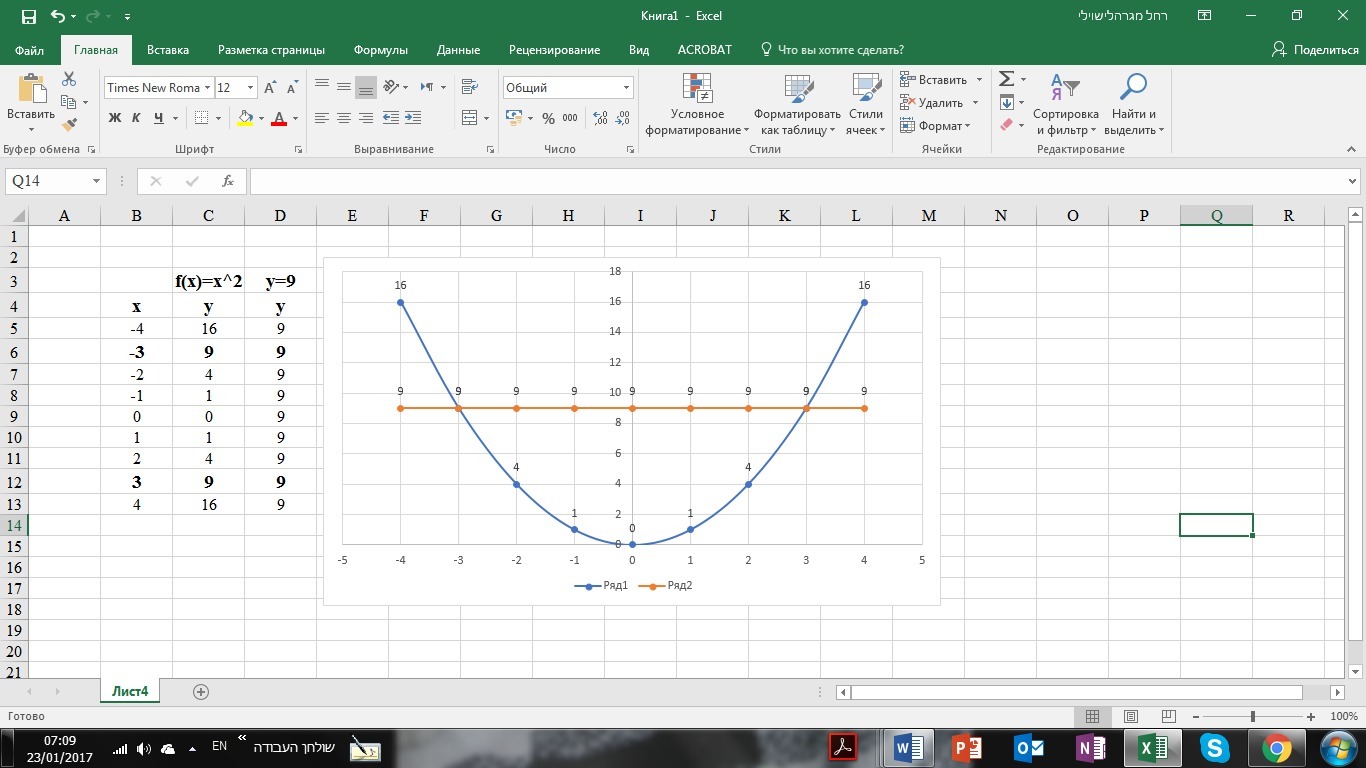
Task: Open the number format Общий dropdown
Action: click(627, 88)
